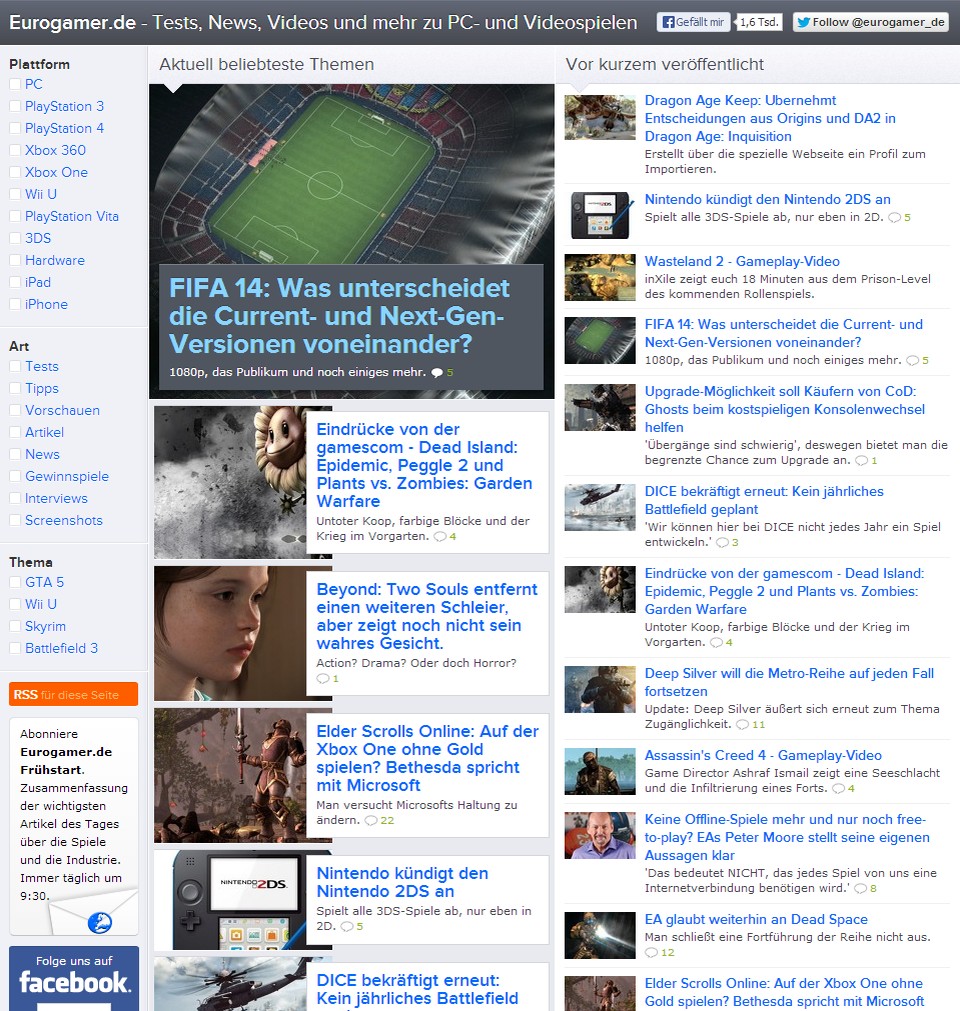Open the 'Folge uns auf facebook' box

(74, 978)
